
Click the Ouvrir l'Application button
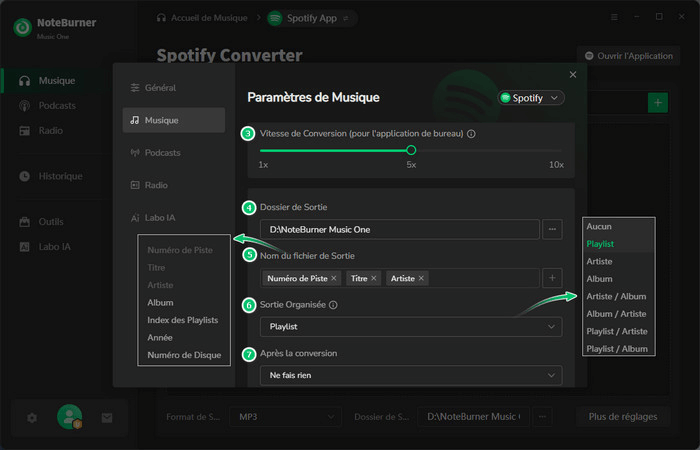pos(628,56)
